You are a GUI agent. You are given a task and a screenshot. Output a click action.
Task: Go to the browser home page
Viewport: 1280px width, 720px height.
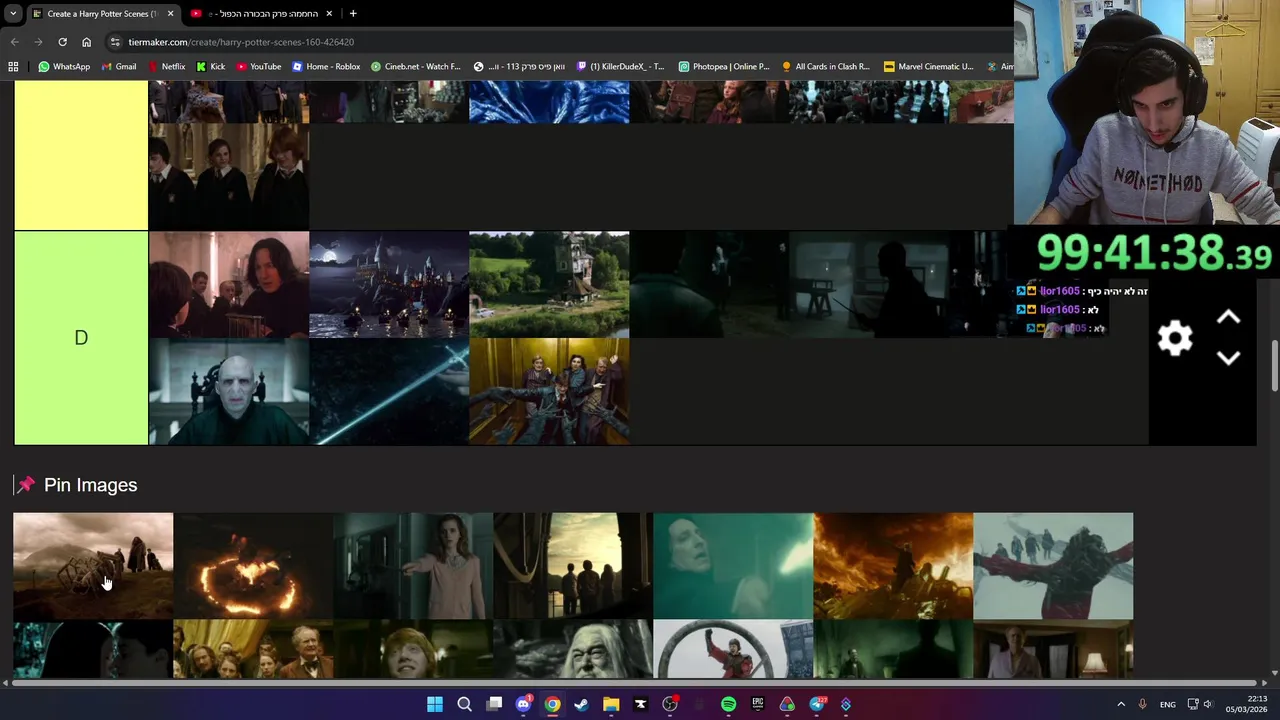pos(86,42)
